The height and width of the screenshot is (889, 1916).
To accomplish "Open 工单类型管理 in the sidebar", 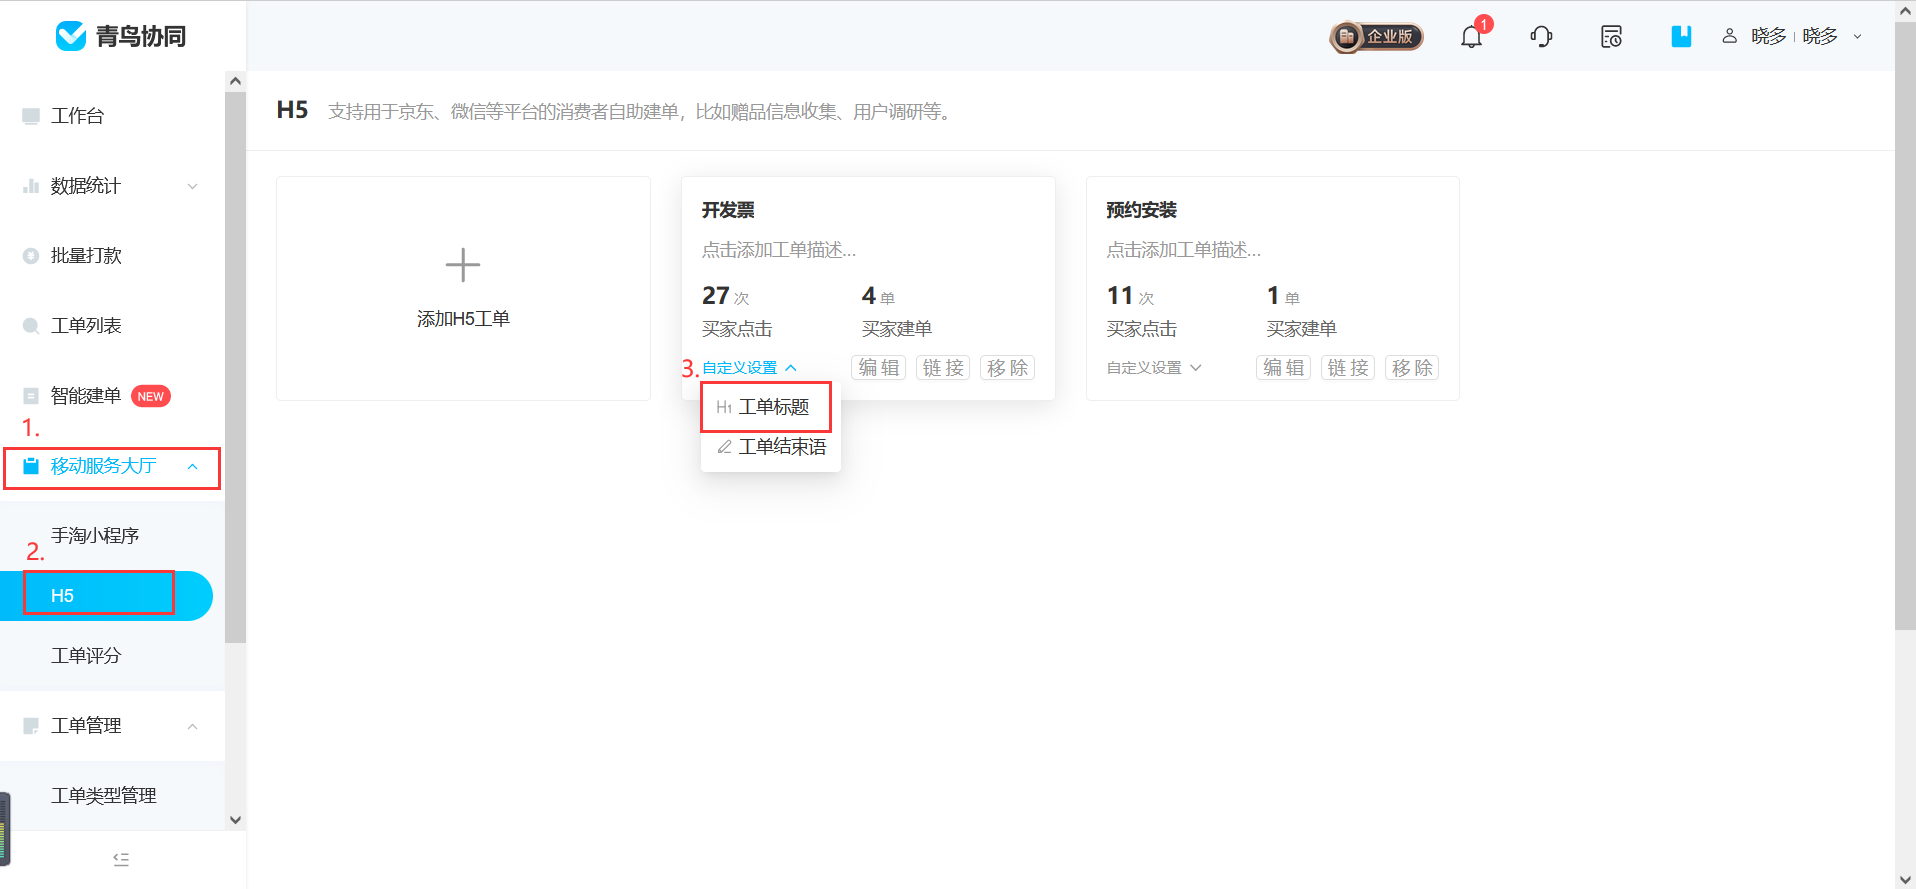I will coord(104,796).
